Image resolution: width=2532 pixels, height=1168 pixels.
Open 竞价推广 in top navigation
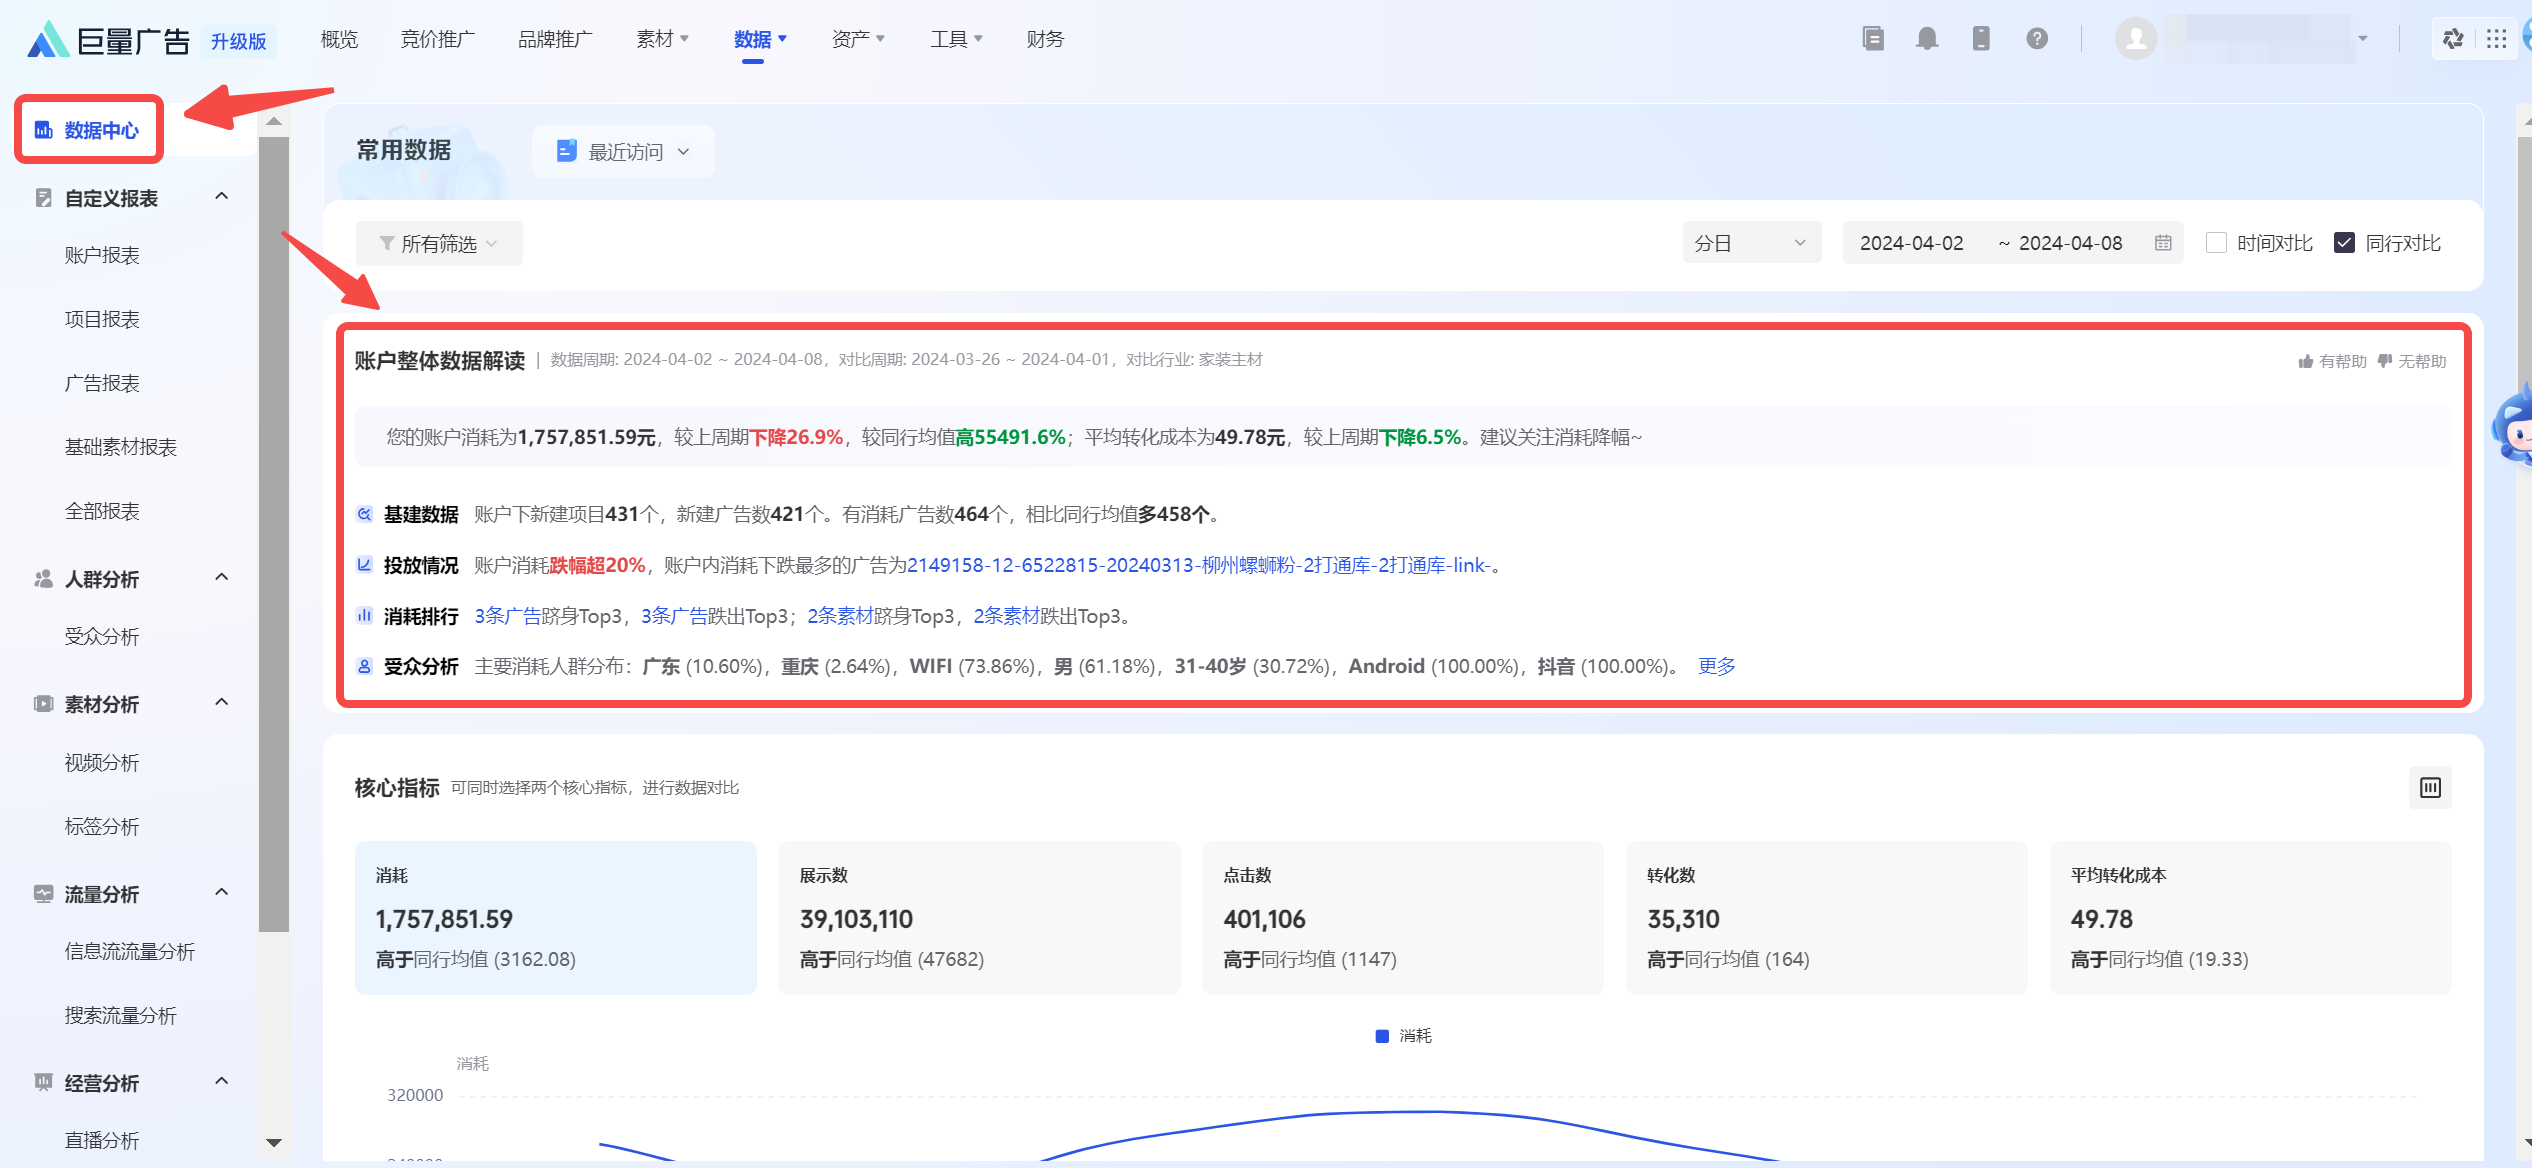coord(437,39)
